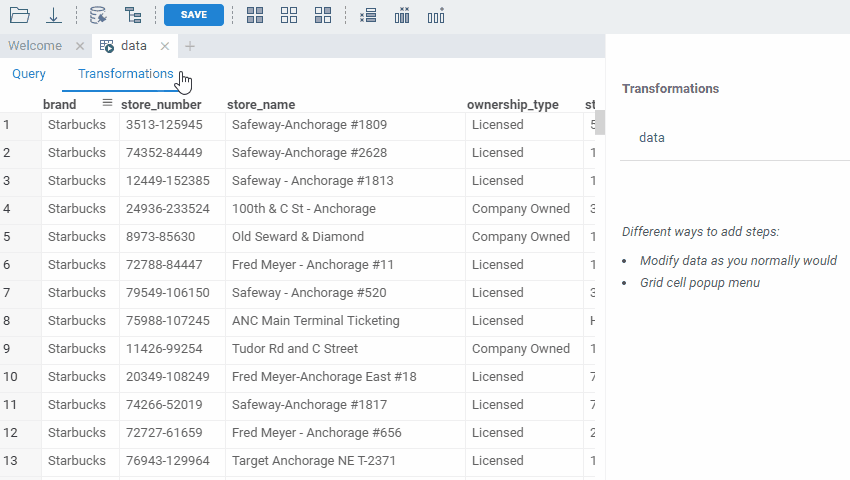Click Starbucks cell in row 2
Viewport: 850px width, 480px height.
(x=80, y=153)
